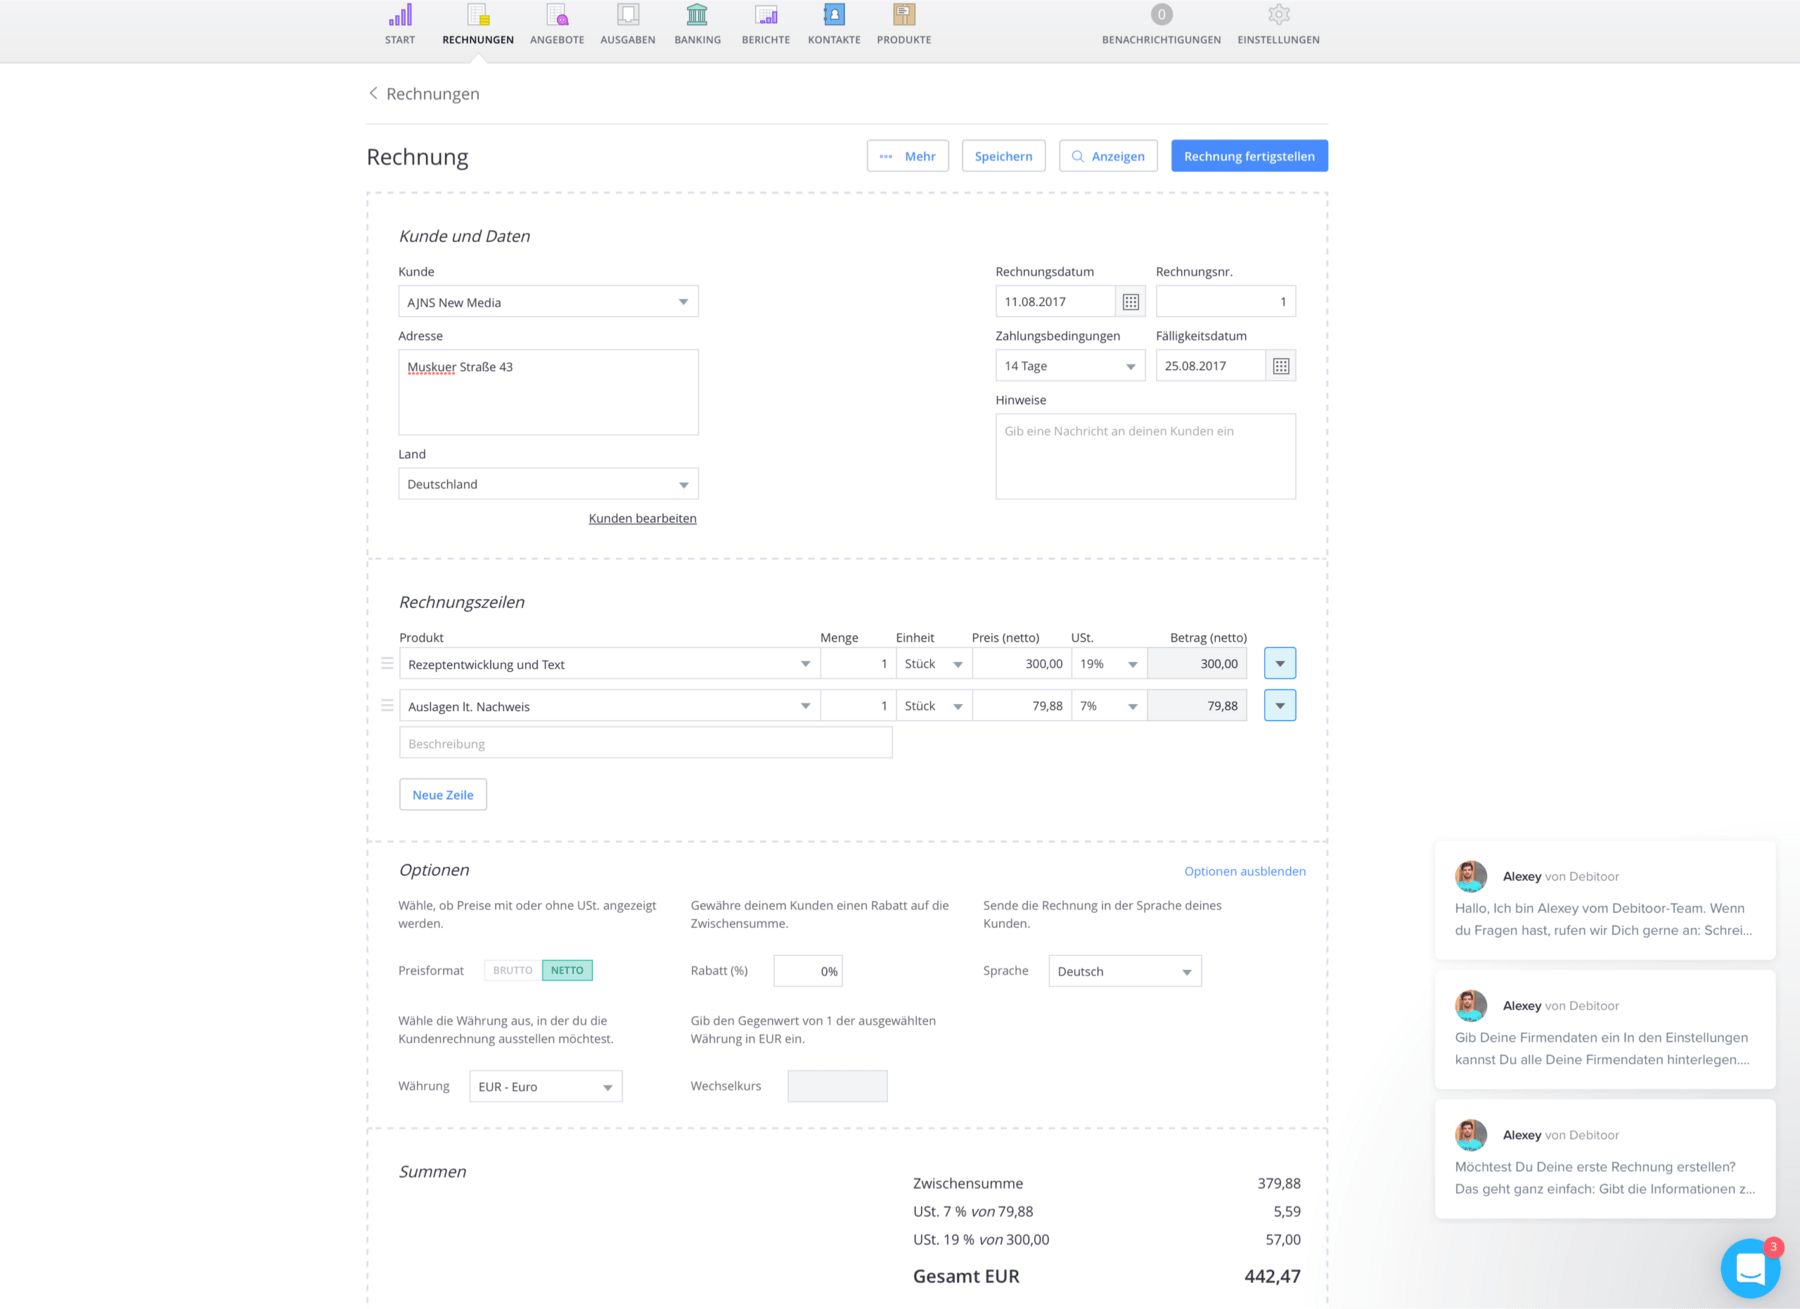
Task: Grab handle of Rezeptentwicklung row
Action: click(x=388, y=663)
